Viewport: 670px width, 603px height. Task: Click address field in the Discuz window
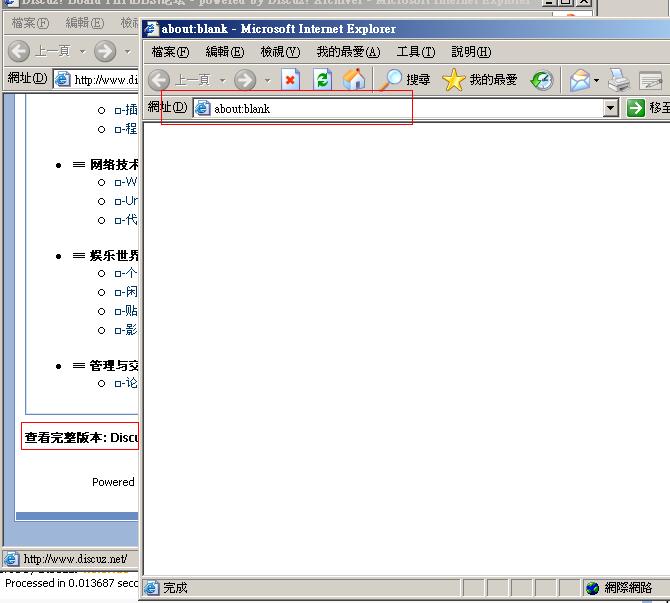click(x=96, y=79)
